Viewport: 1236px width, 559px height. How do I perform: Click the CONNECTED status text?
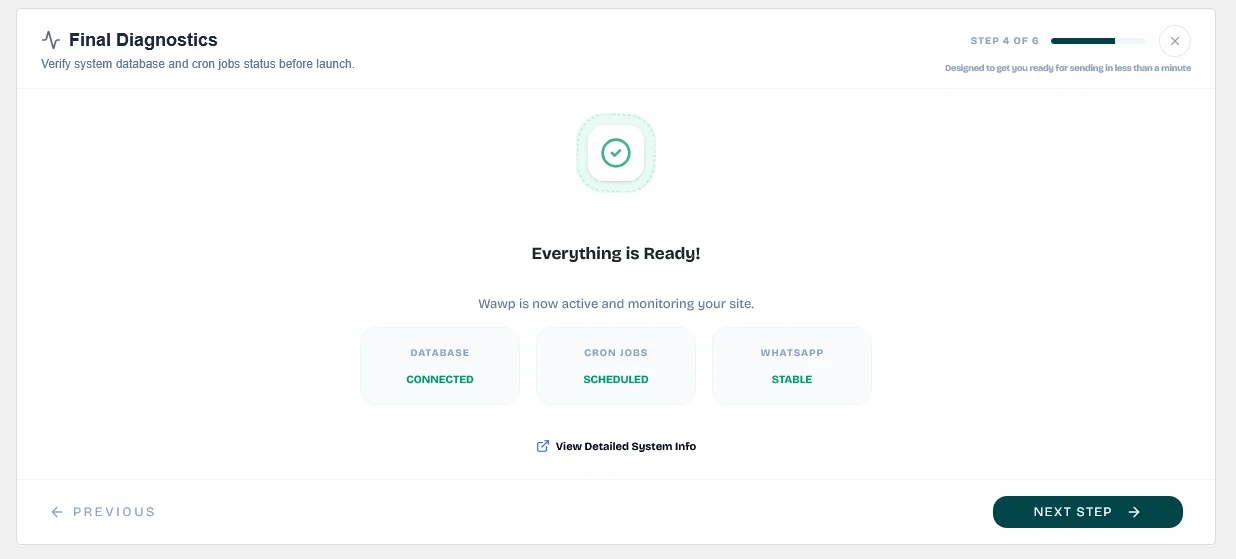coord(440,379)
